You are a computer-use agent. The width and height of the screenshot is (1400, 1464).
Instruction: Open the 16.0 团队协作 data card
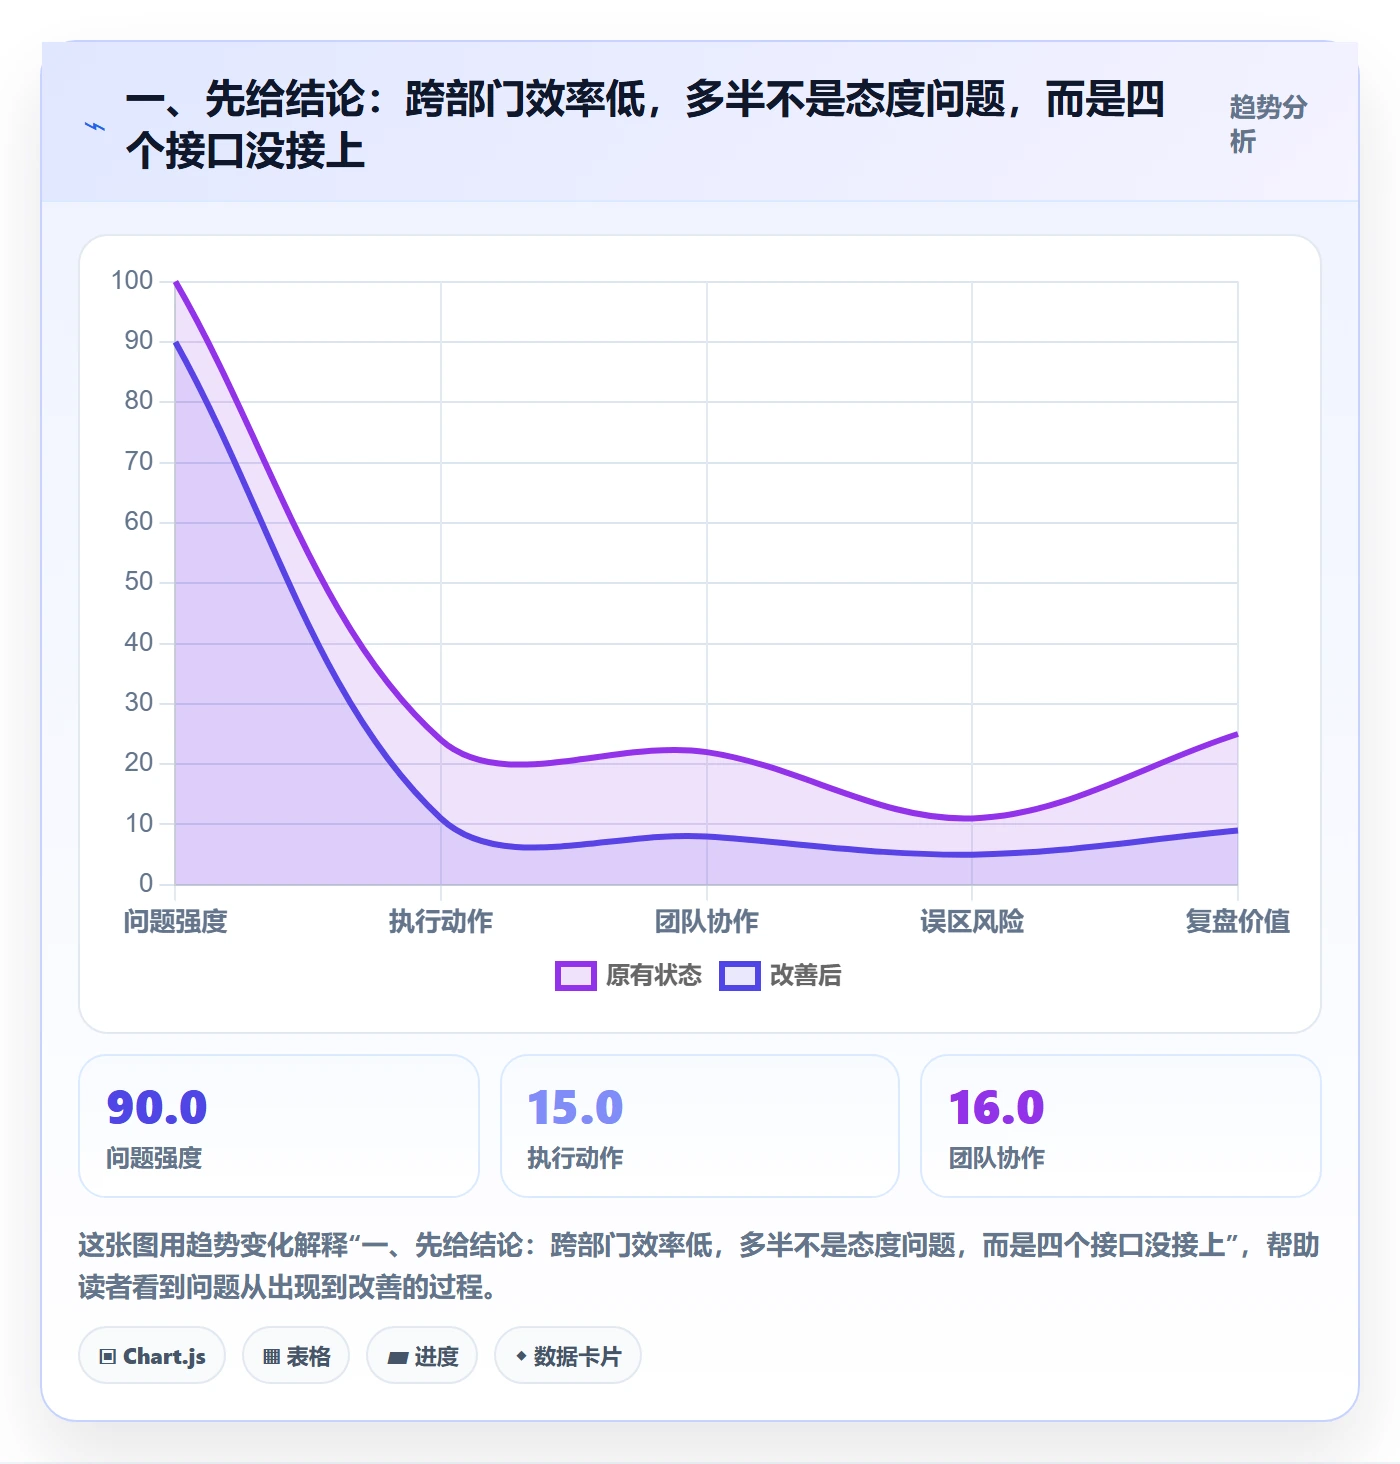coord(1121,1126)
